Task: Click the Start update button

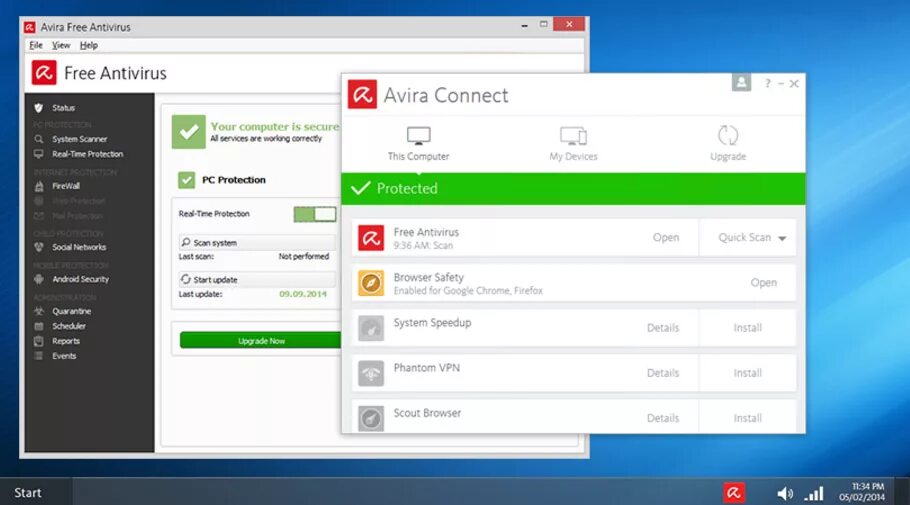Action: coord(257,280)
